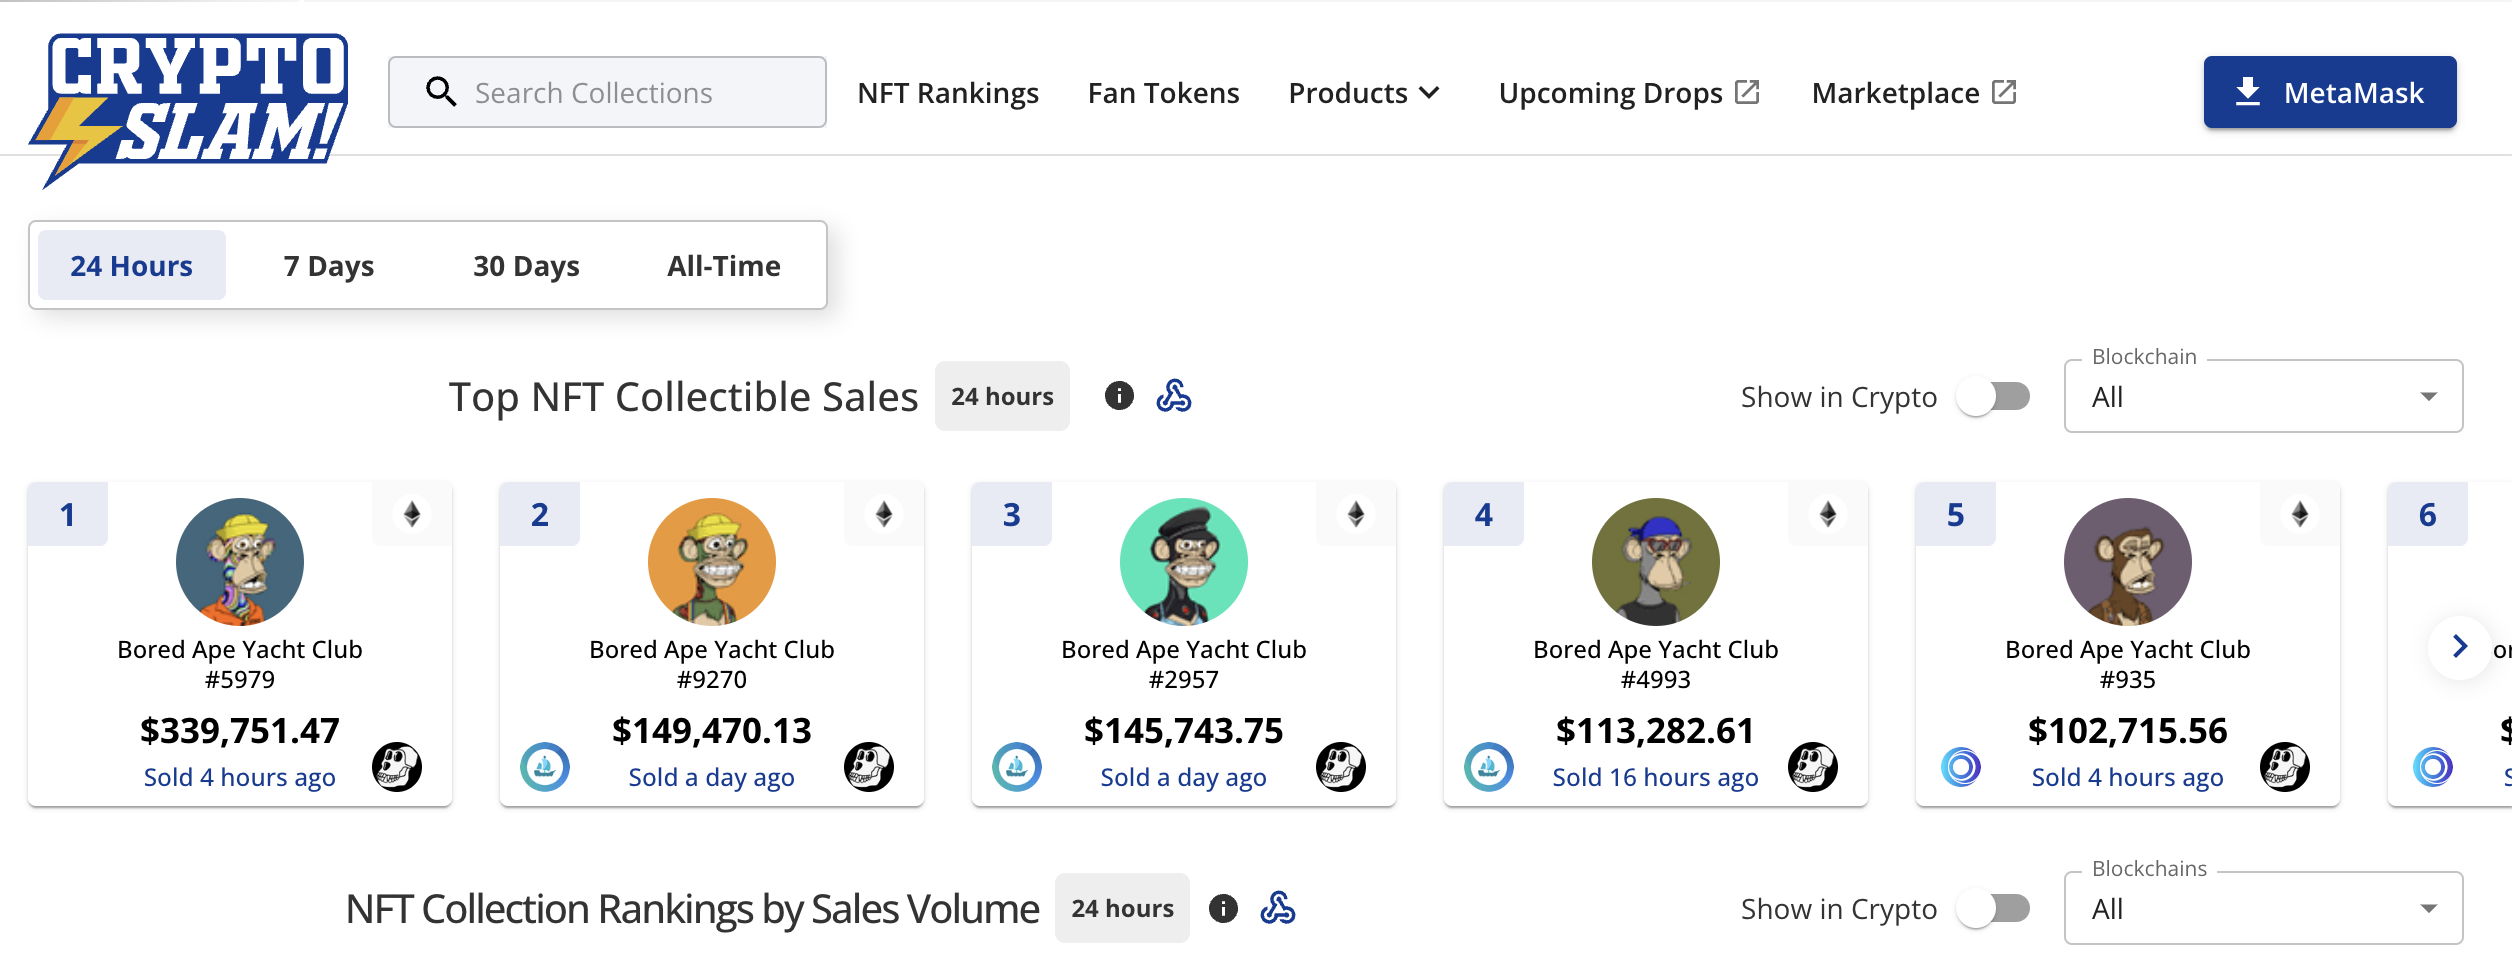Open the Blockchain dropdown for Top Sales
This screenshot has width=2512, height=958.
(2262, 397)
